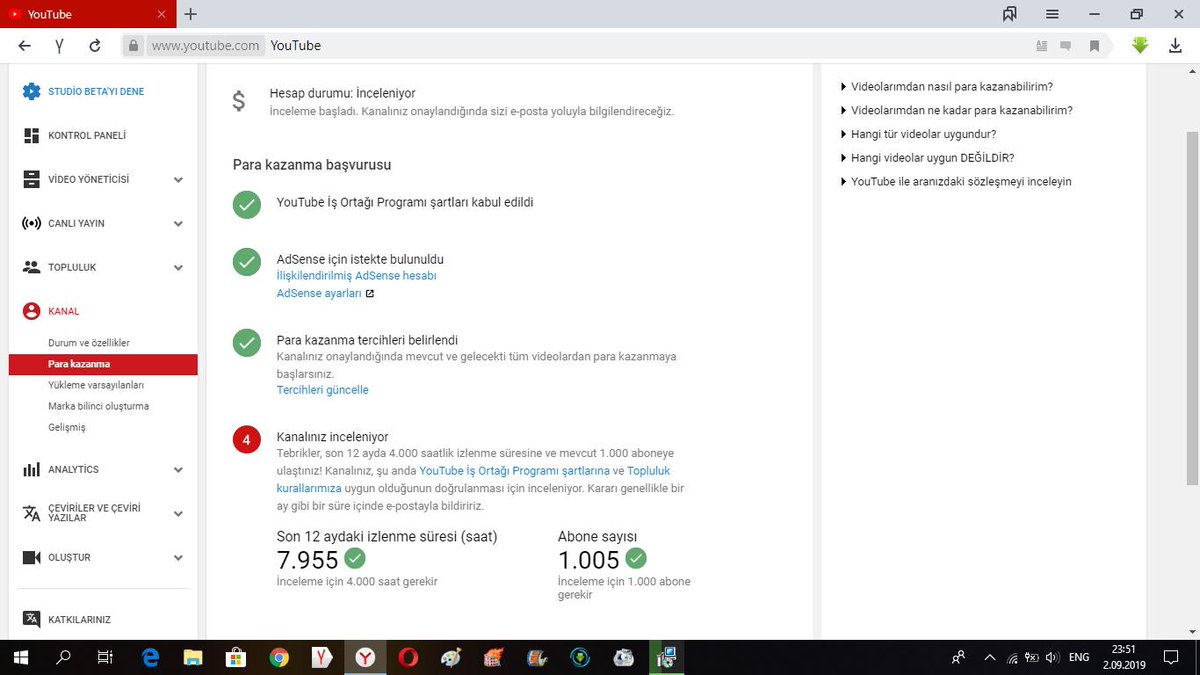Click the Canlı Yayın broadcast icon
Image resolution: width=1200 pixels, height=675 pixels.
click(x=31, y=223)
